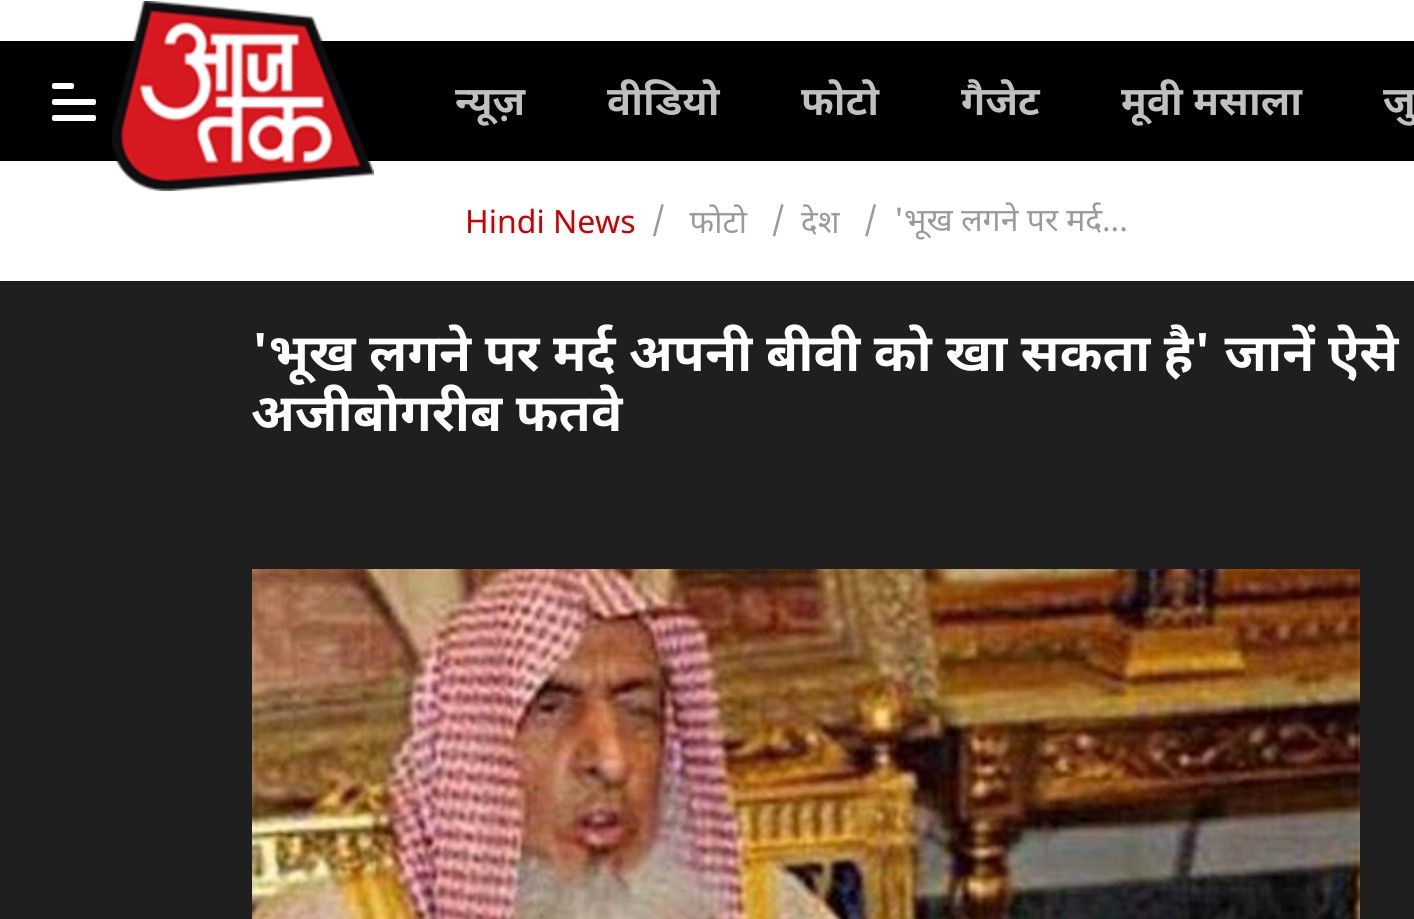Viewport: 1414px width, 919px height.
Task: Open the न्यूज़ menu item
Action: (x=490, y=101)
